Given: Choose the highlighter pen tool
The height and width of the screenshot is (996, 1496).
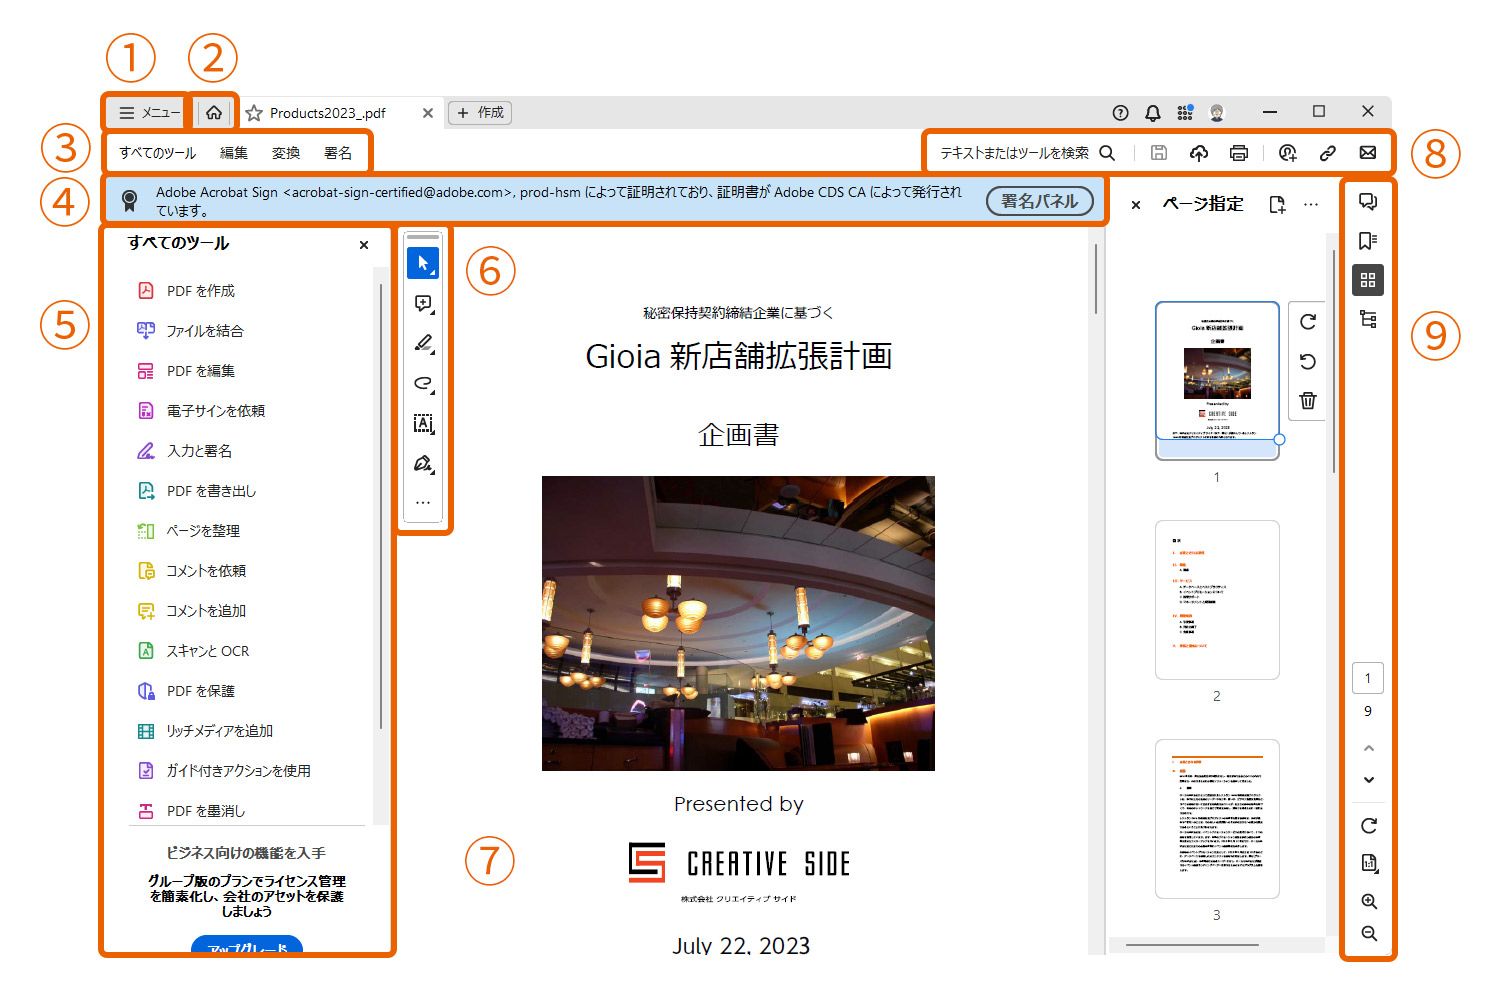Looking at the screenshot, I should point(423,343).
